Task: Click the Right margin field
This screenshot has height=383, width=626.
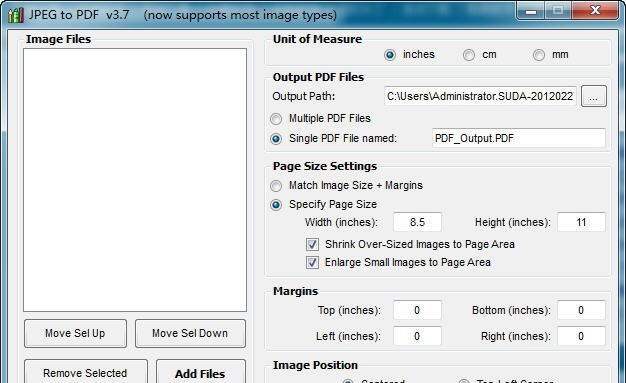Action: pos(581,336)
